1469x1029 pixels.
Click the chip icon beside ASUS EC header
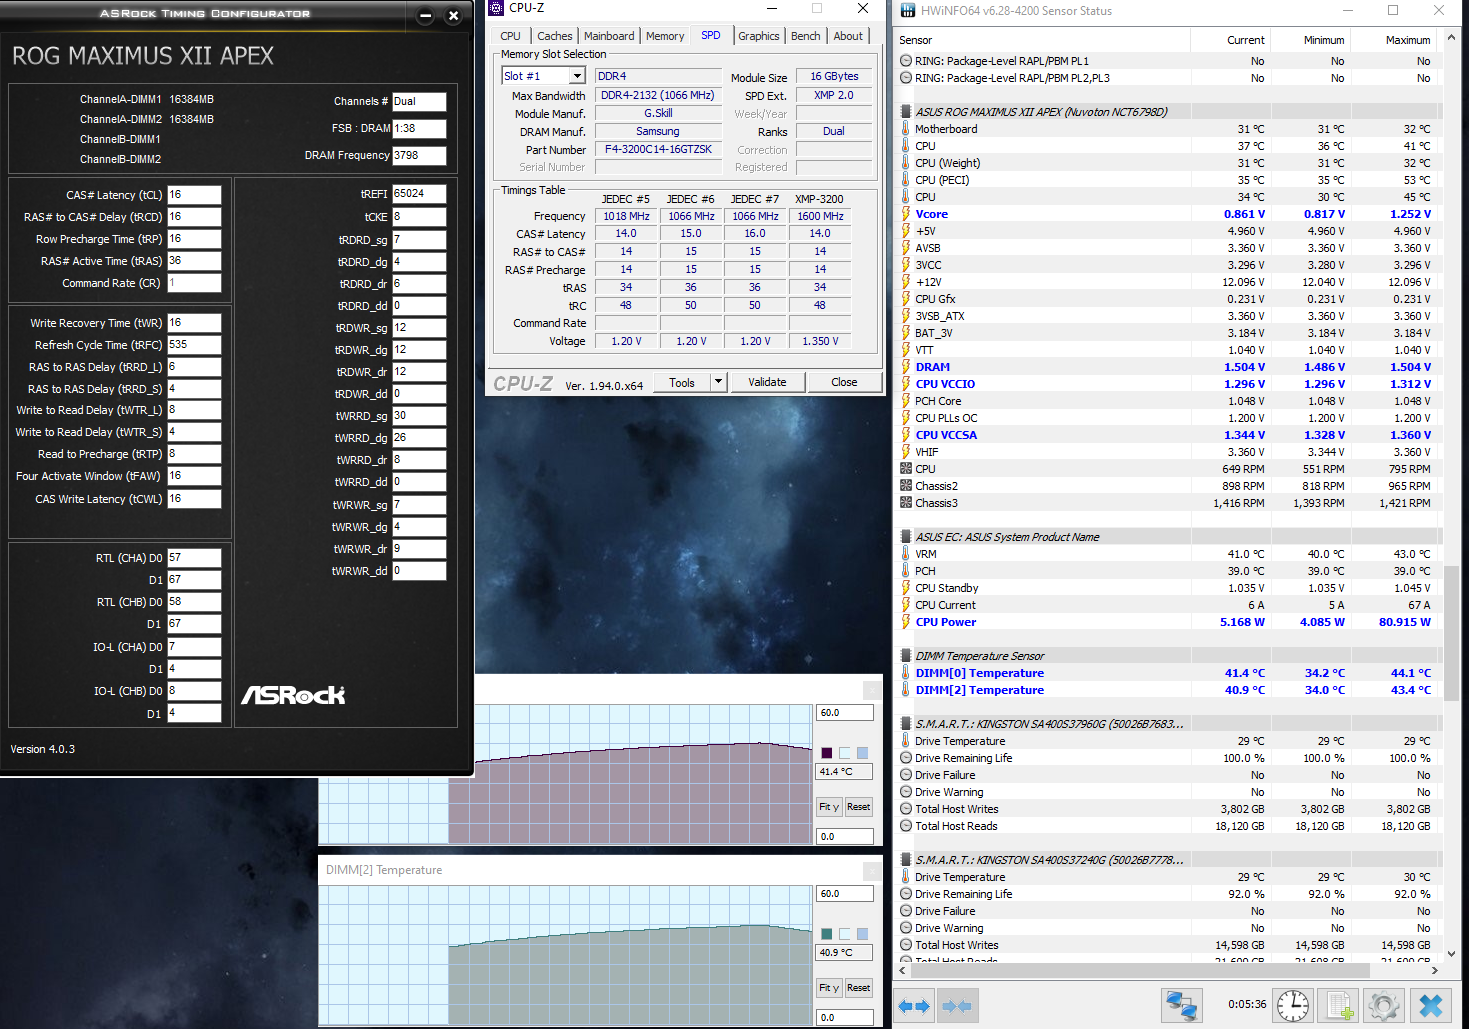tap(906, 537)
